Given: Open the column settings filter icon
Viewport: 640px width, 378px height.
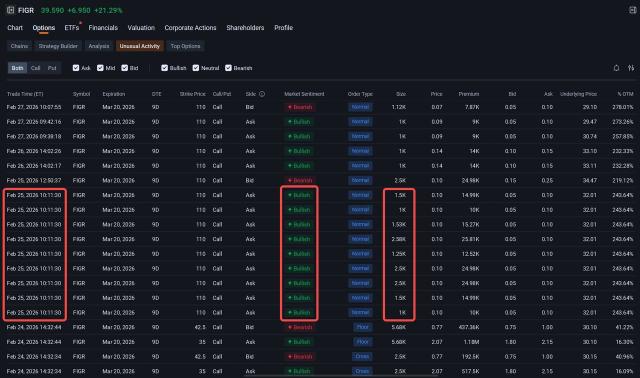Looking at the screenshot, I should pyautogui.click(x=631, y=68).
